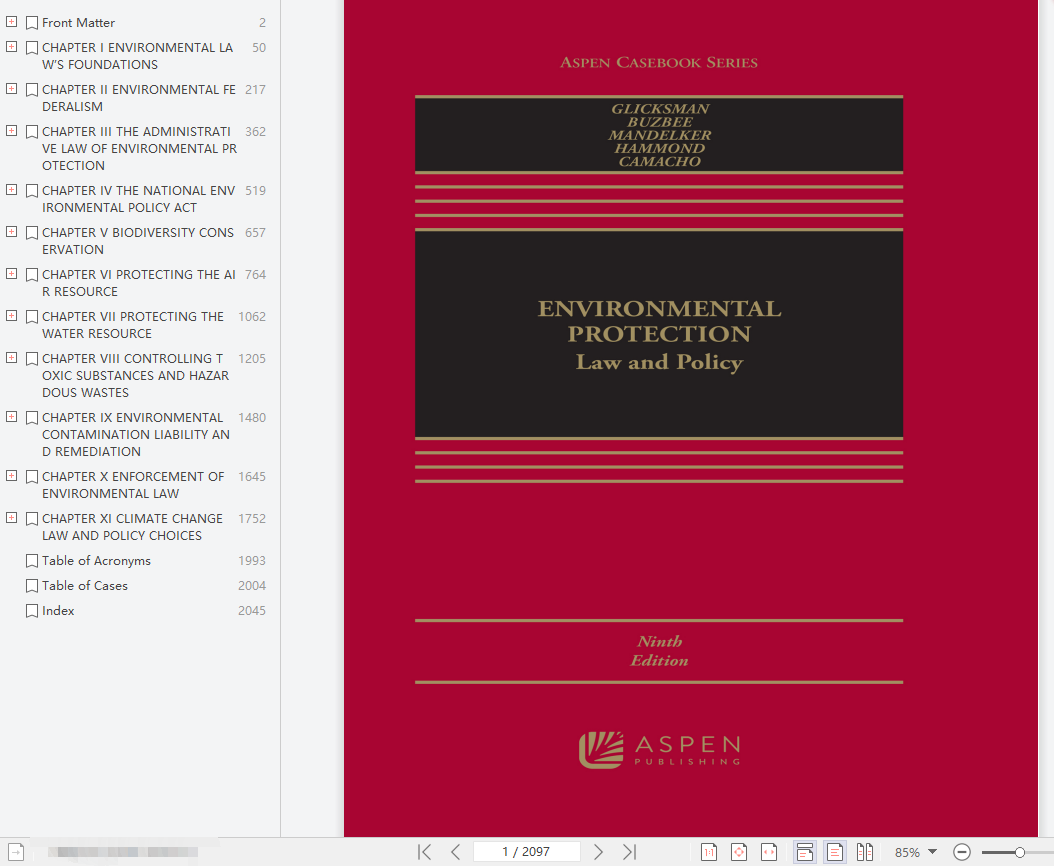The height and width of the screenshot is (866, 1054).
Task: Open Chapter III Administrative Law of Environmental Protection
Action: pyautogui.click(x=140, y=149)
